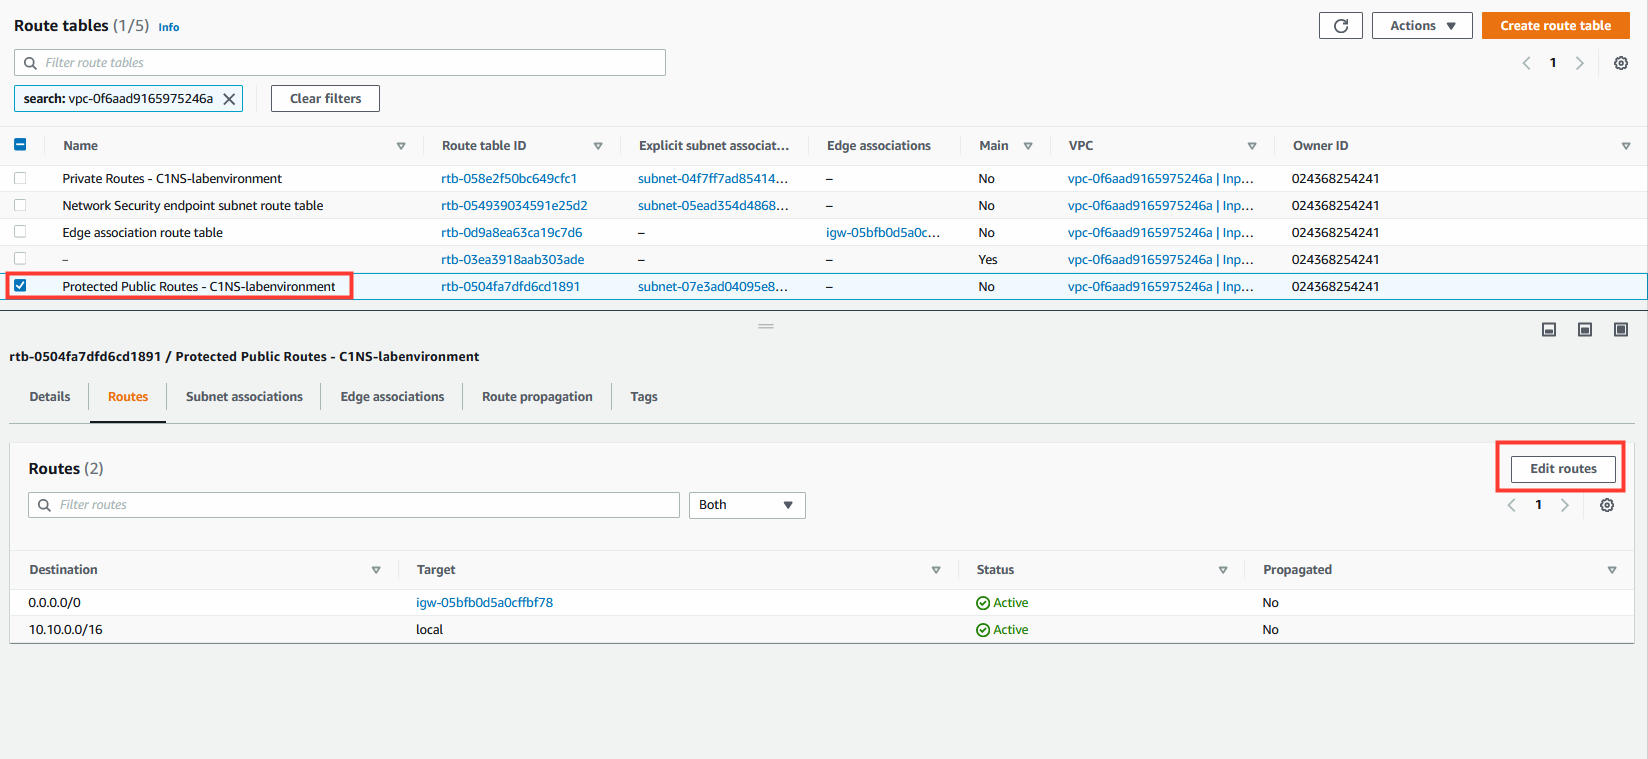Select Edge association route table checkbox

pos(20,232)
